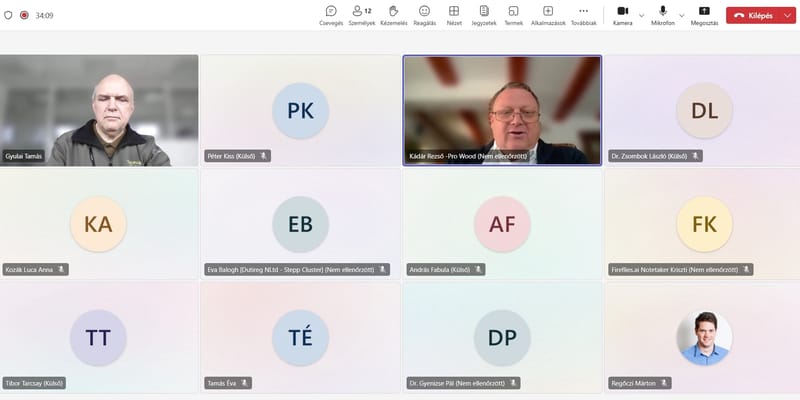Show the Személyek participants list
The image size is (800, 400).
362,15
